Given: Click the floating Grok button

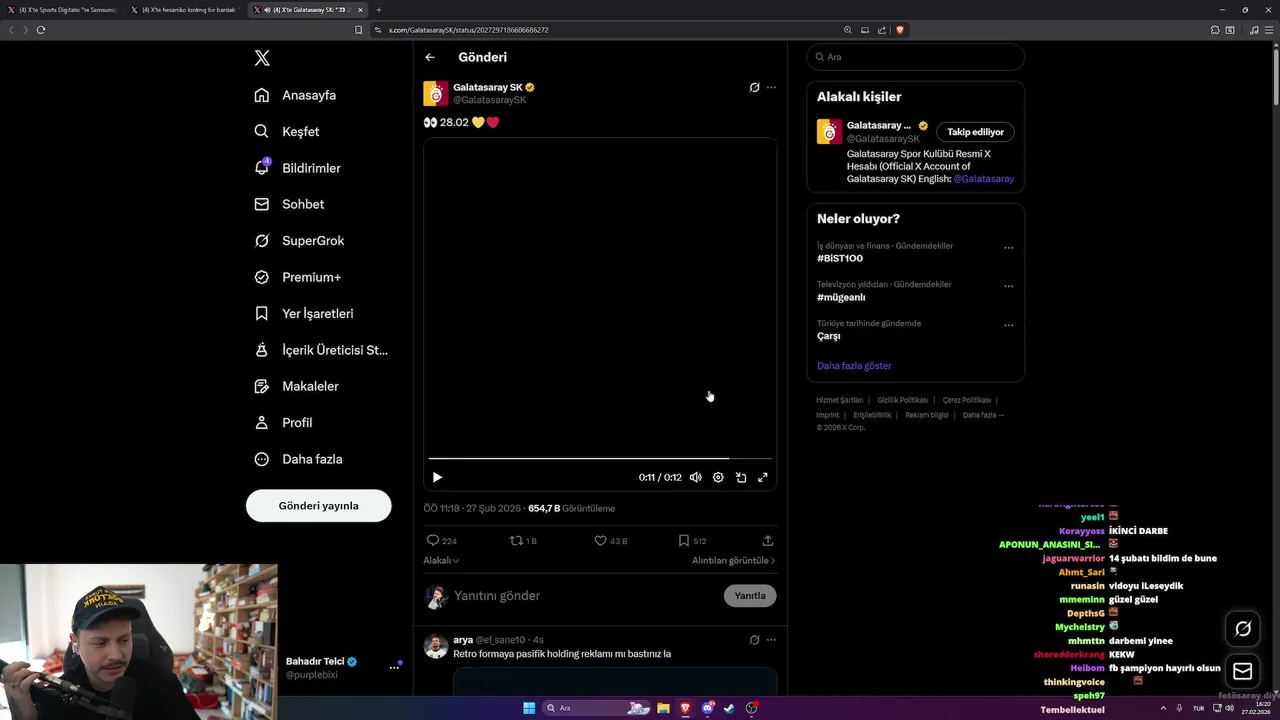Looking at the screenshot, I should coord(1243,629).
